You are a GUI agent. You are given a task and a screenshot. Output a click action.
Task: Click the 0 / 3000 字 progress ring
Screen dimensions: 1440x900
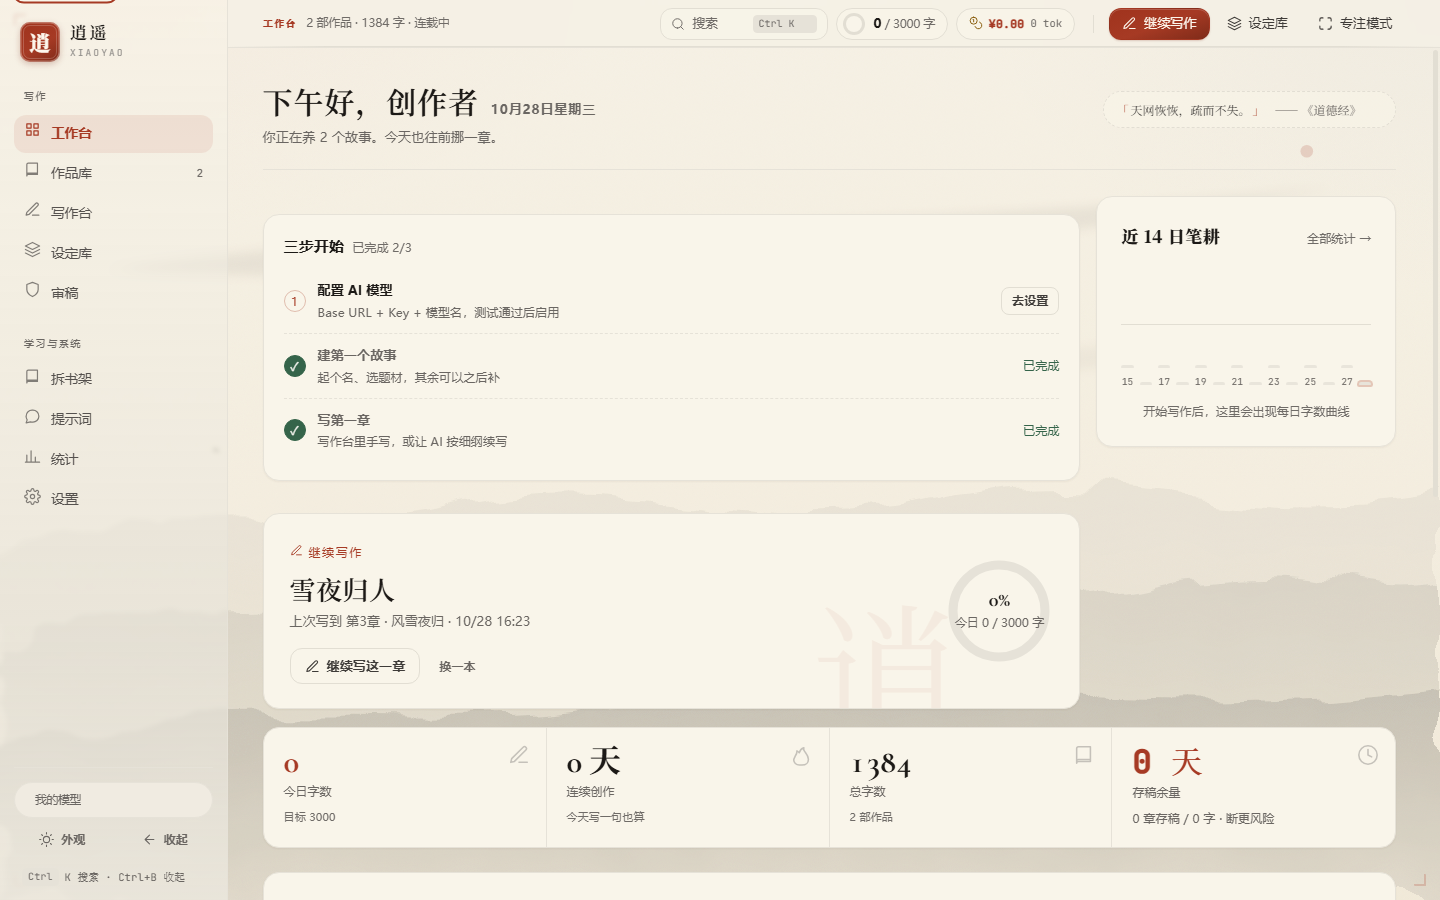[x=854, y=24]
